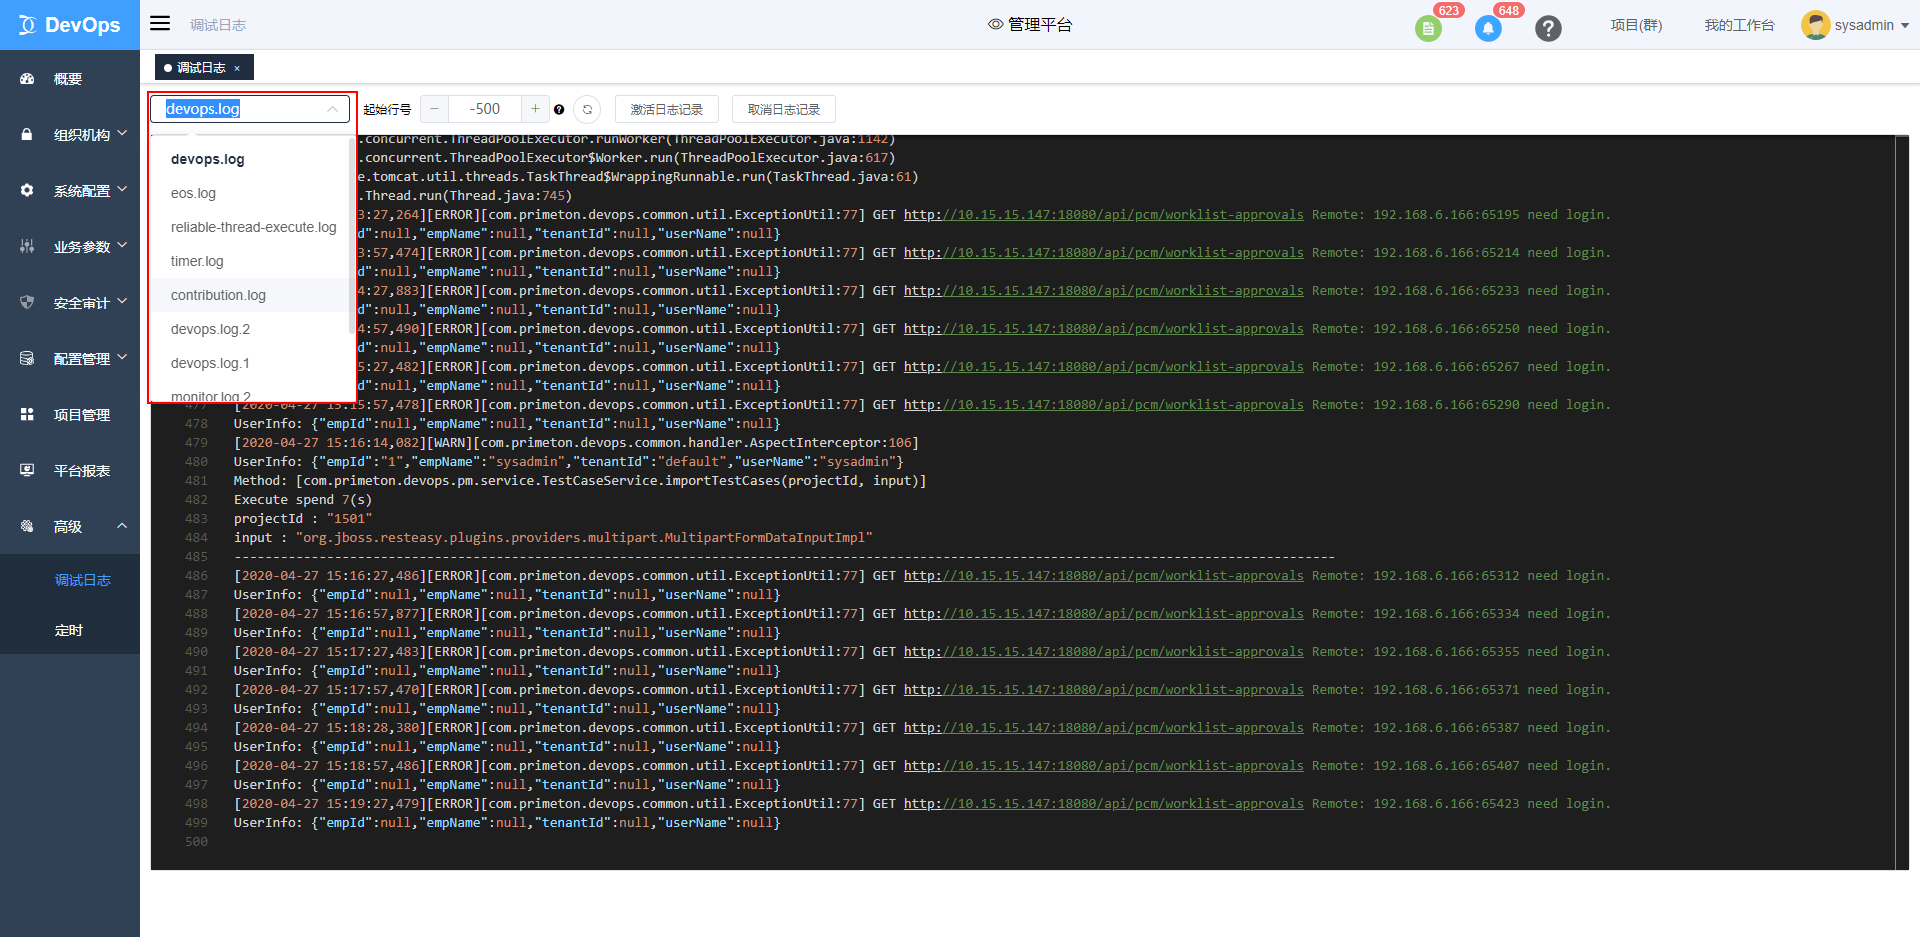Click the log file select input devops.log
Viewport: 1920px width, 937px height.
[x=249, y=109]
